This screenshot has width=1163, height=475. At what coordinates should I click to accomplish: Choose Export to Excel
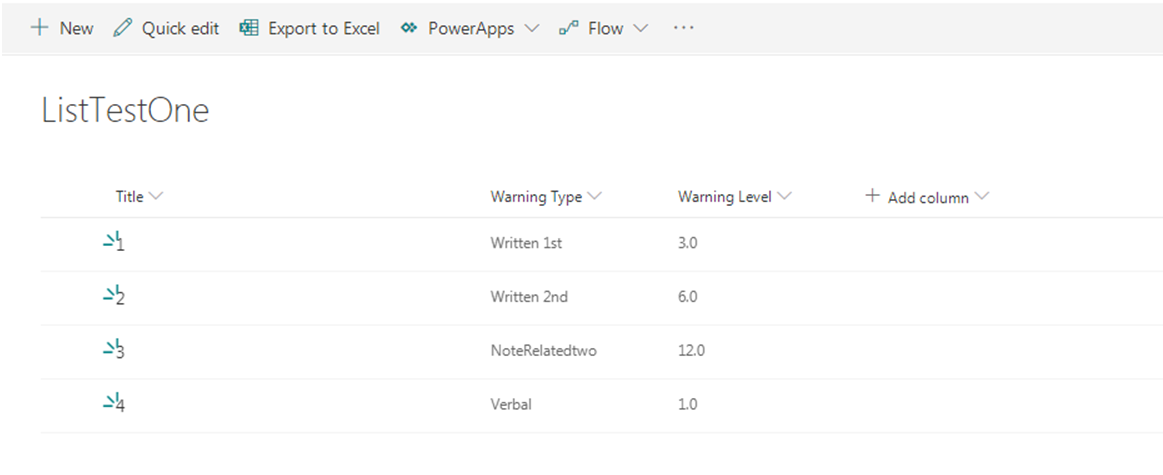pos(323,28)
